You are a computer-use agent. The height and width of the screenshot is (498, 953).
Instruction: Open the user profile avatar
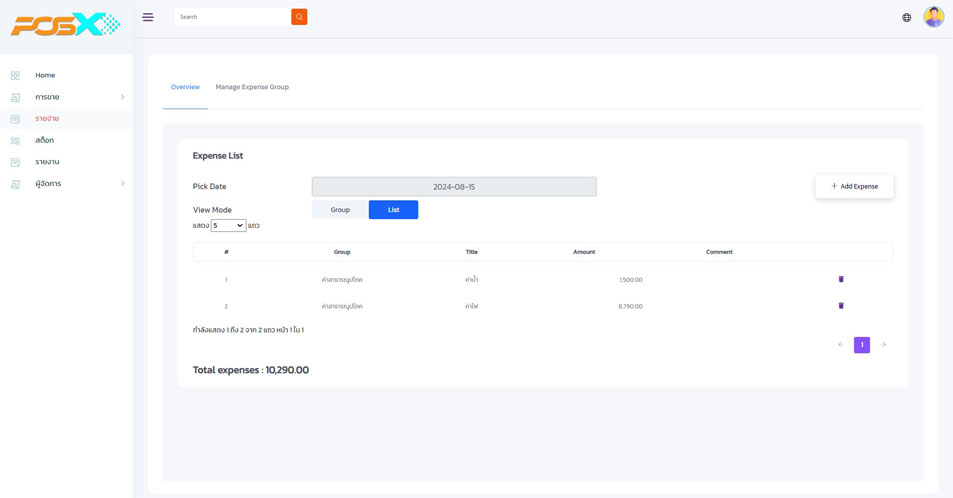933,17
